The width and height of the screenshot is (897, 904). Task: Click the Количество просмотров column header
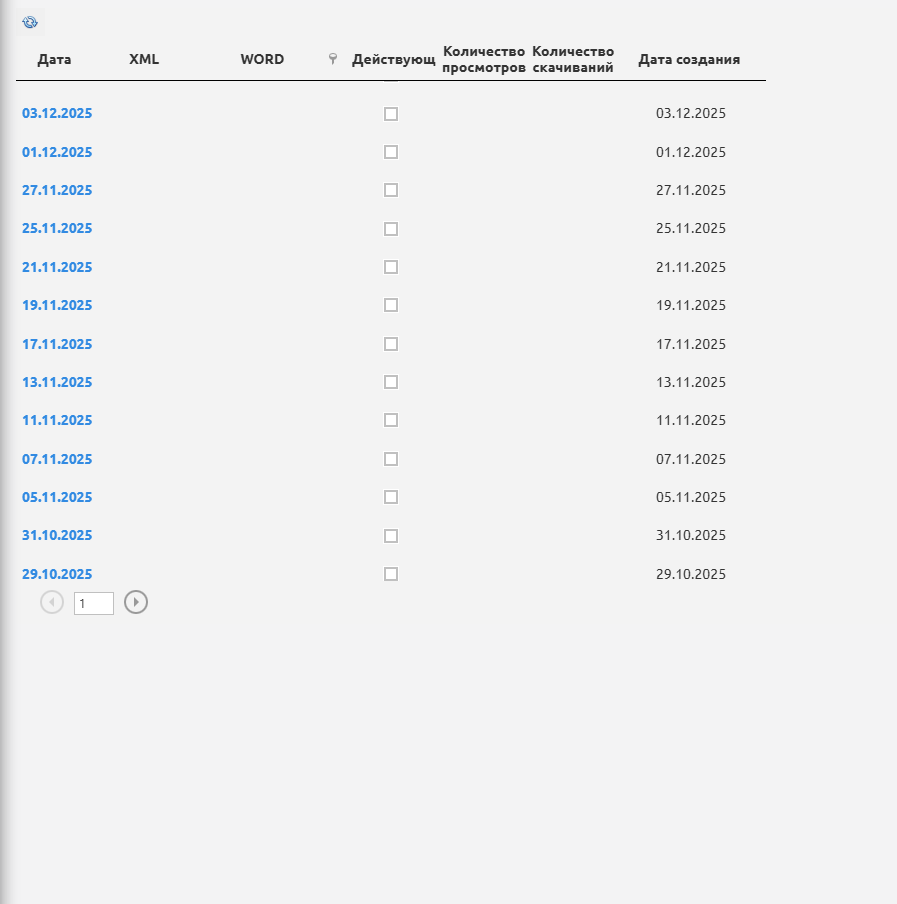[x=484, y=59]
